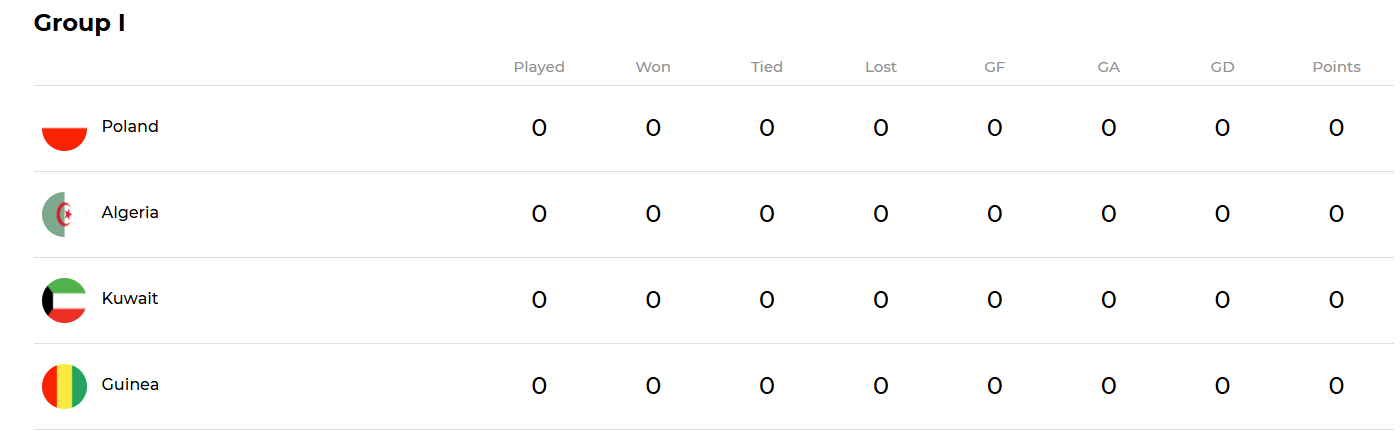Viewport: 1400px width, 434px height.
Task: Click the Lost column header
Action: pyautogui.click(x=881, y=67)
